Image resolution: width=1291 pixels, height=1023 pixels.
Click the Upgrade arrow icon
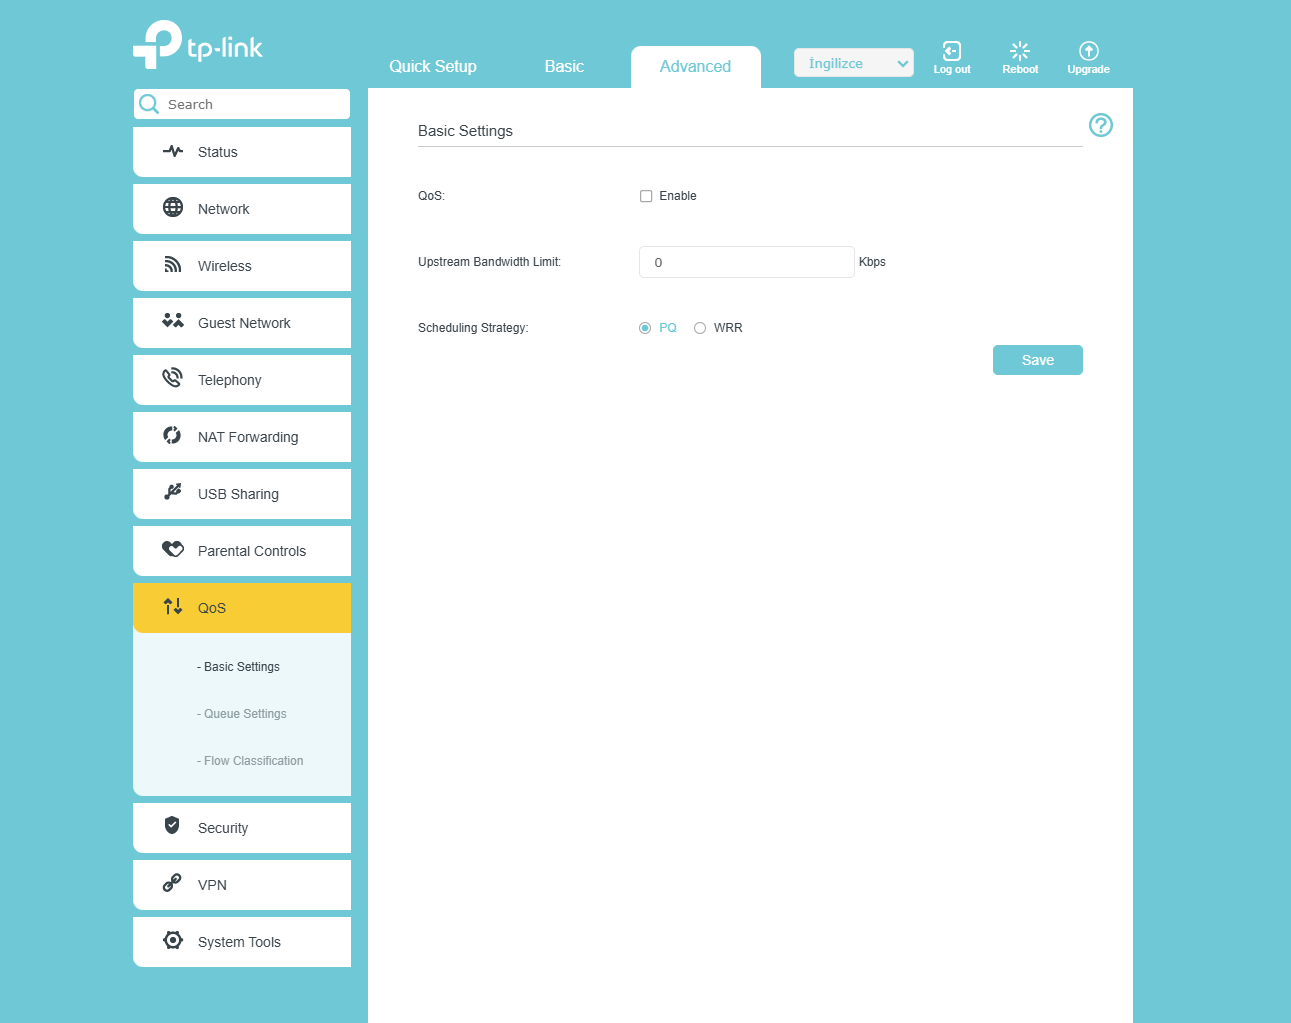click(1089, 51)
